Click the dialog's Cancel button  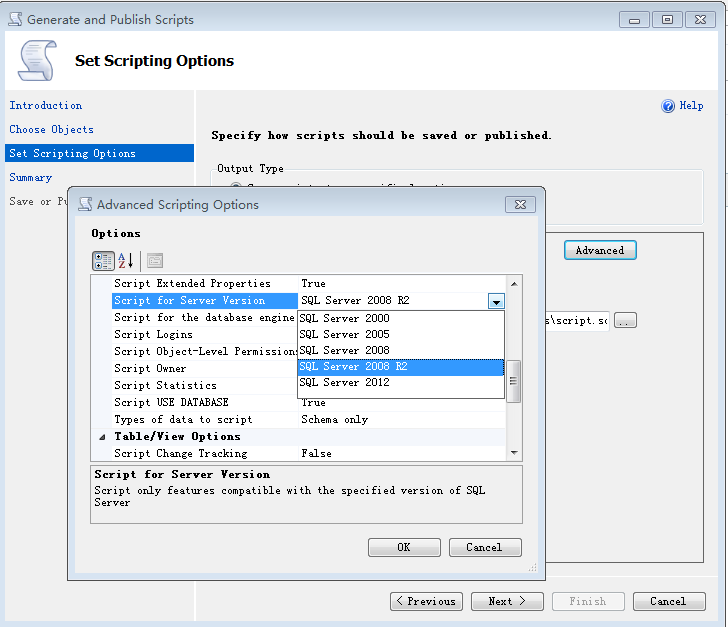(x=484, y=547)
